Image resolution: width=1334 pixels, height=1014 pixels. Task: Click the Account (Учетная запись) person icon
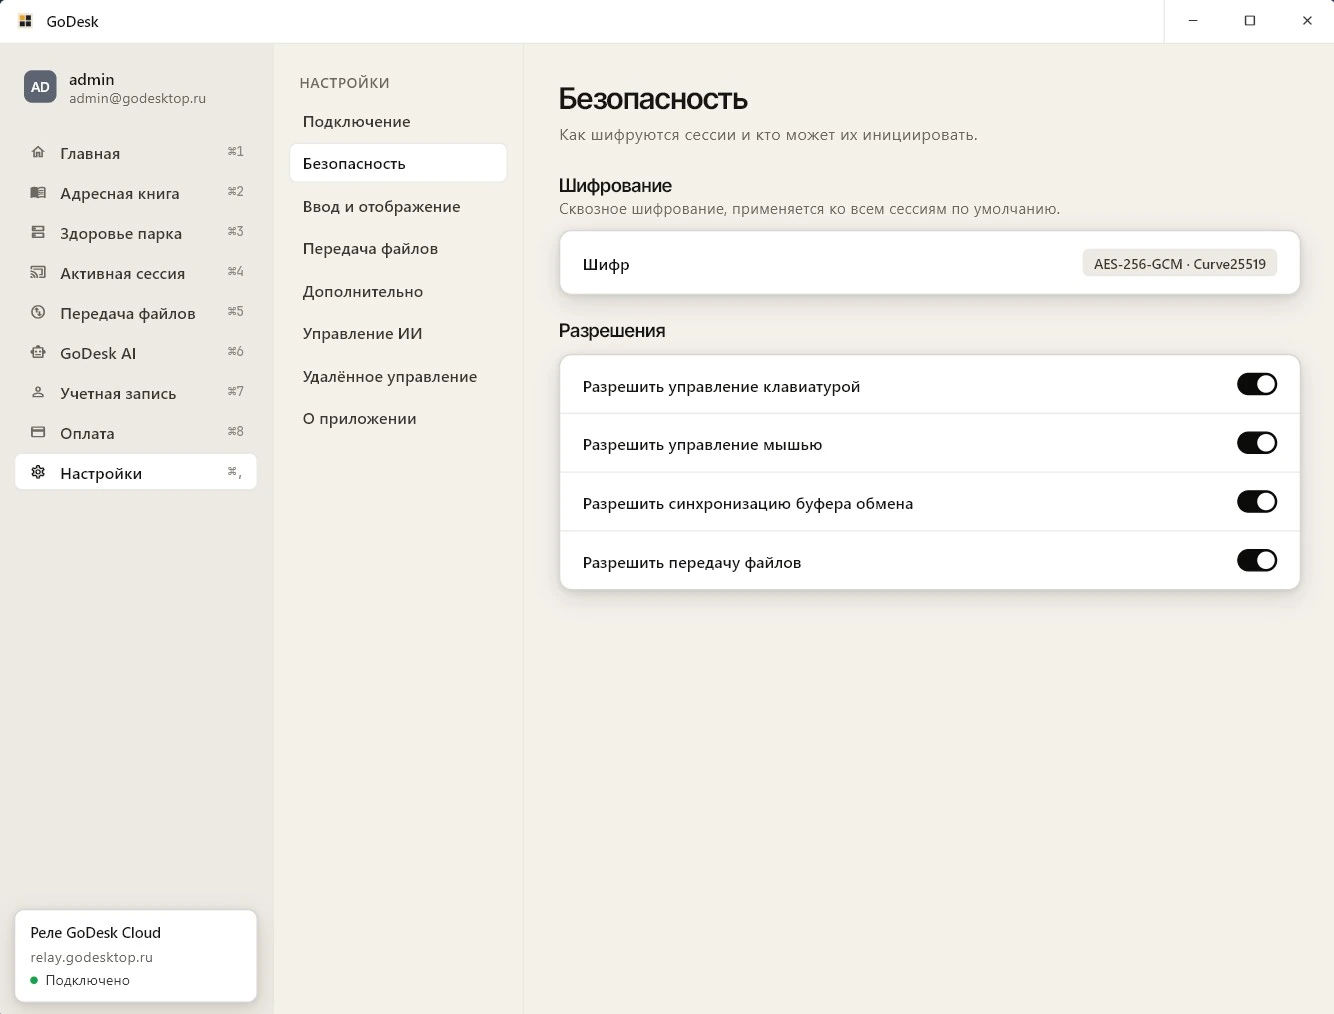38,392
